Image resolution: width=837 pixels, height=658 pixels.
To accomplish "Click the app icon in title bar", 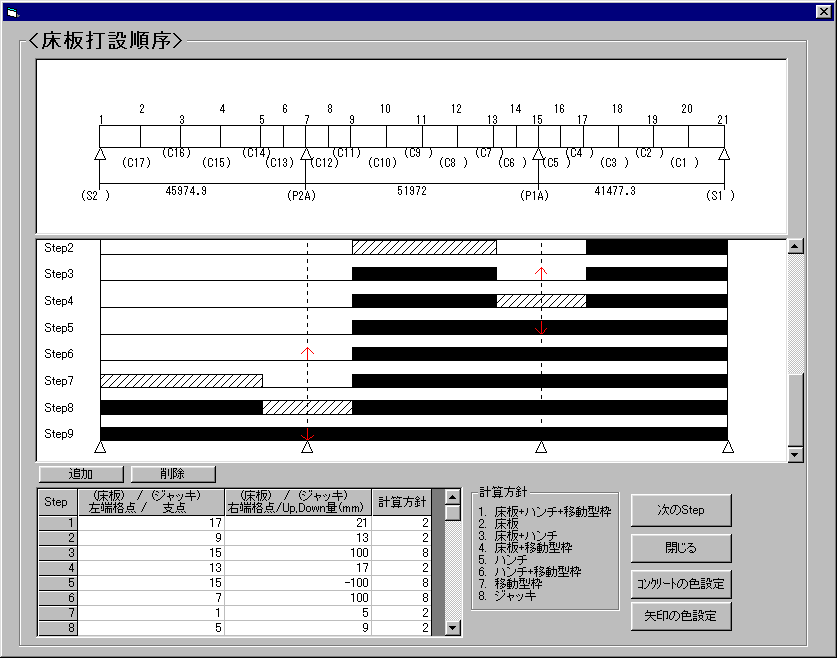I will pyautogui.click(x=12, y=12).
